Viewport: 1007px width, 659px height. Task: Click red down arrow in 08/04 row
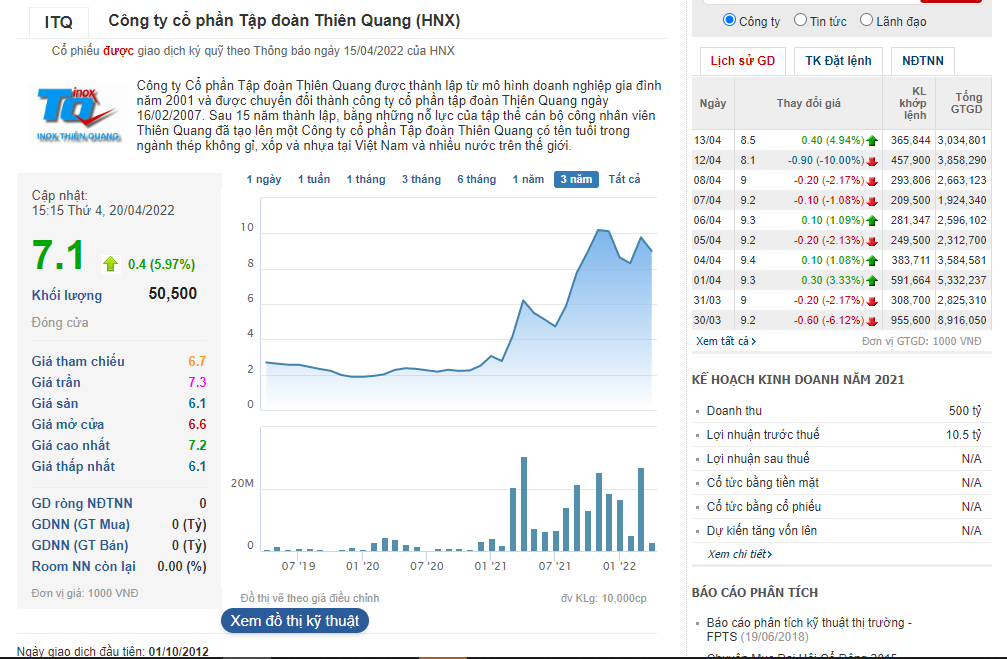pos(871,180)
